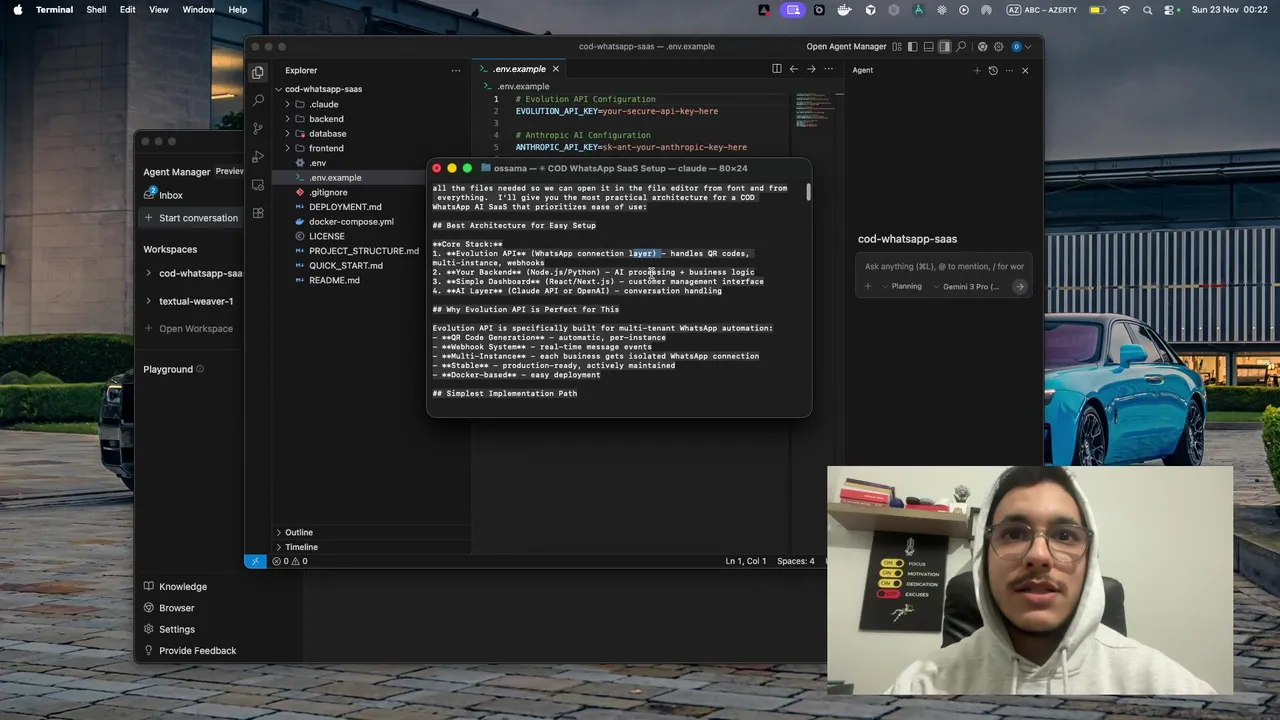Open the browser icon in title bar
Viewport: 1280px width, 720px height.
click(982, 46)
